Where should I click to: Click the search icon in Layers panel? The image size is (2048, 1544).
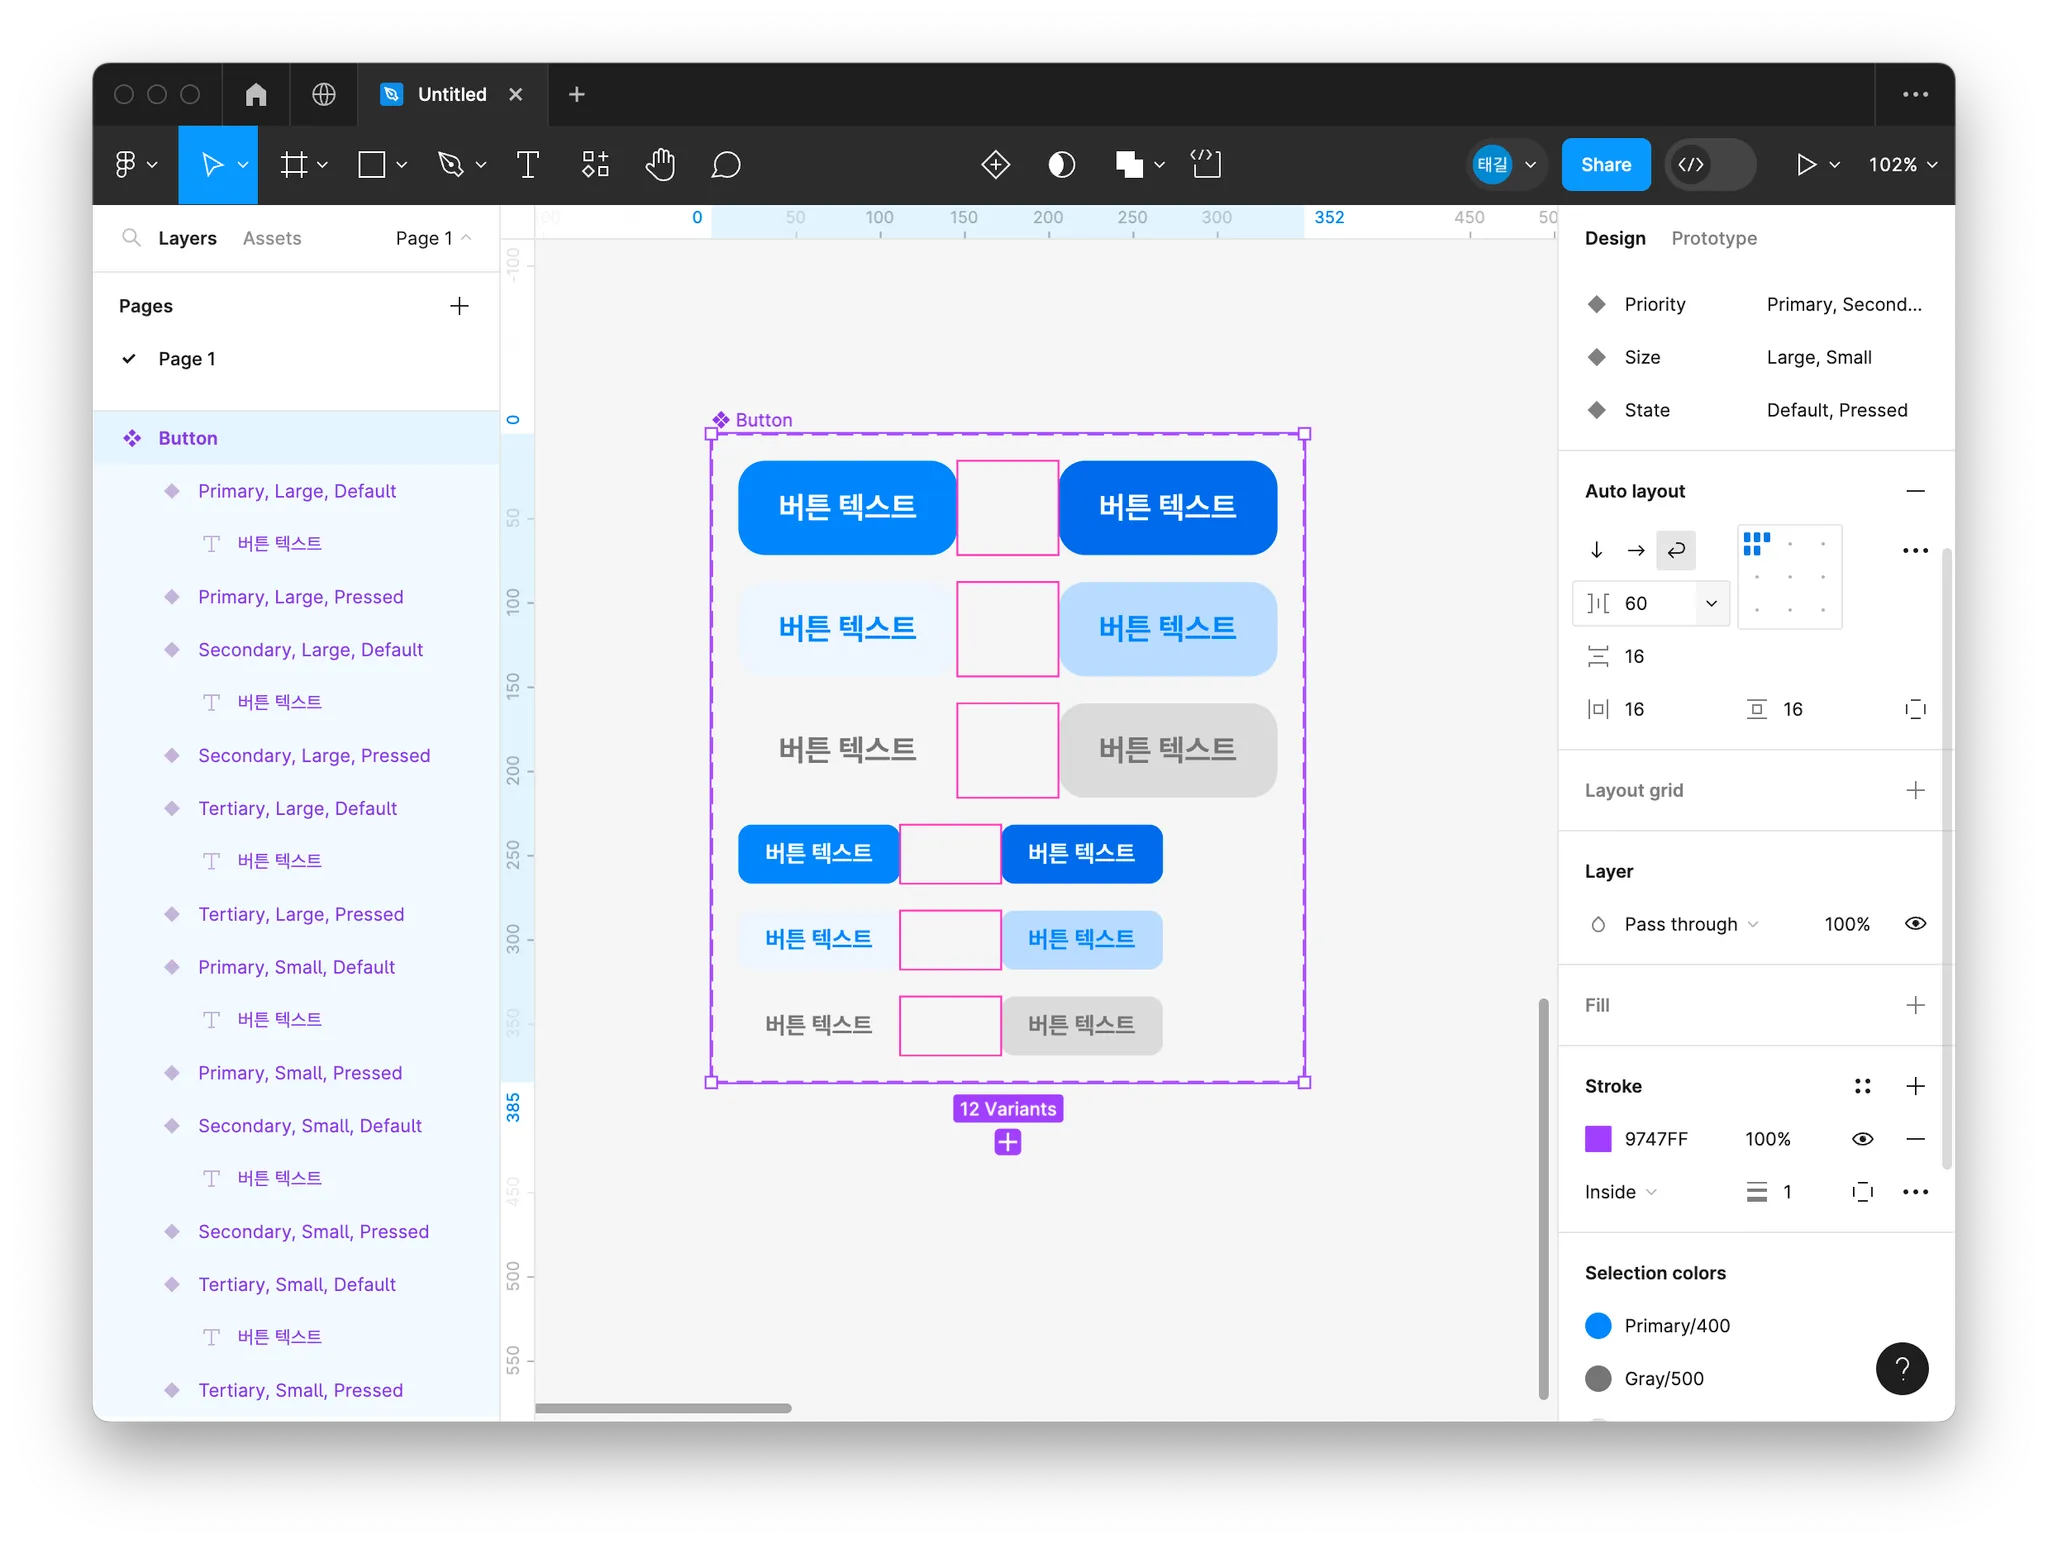[x=131, y=238]
